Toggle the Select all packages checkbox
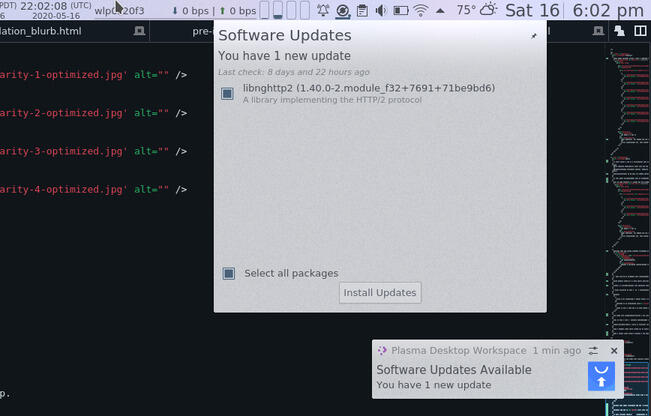Image resolution: width=651 pixels, height=416 pixels. click(228, 273)
